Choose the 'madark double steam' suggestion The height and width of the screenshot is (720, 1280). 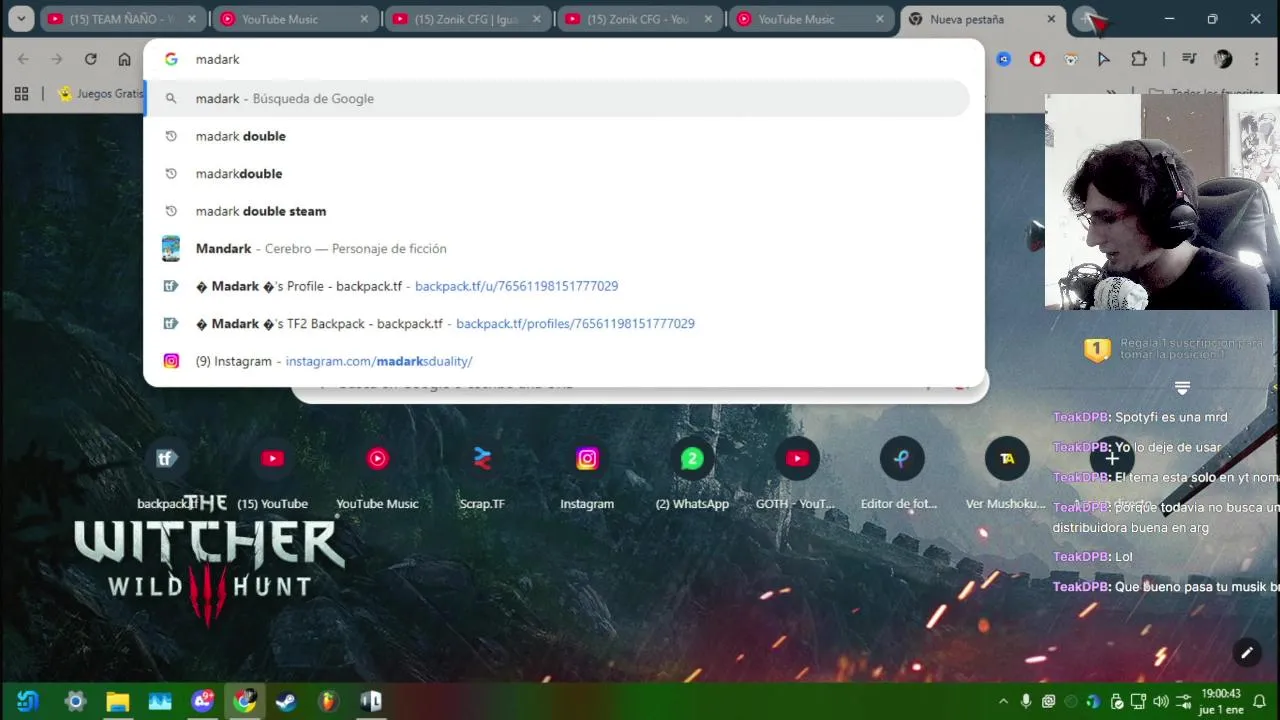557,211
